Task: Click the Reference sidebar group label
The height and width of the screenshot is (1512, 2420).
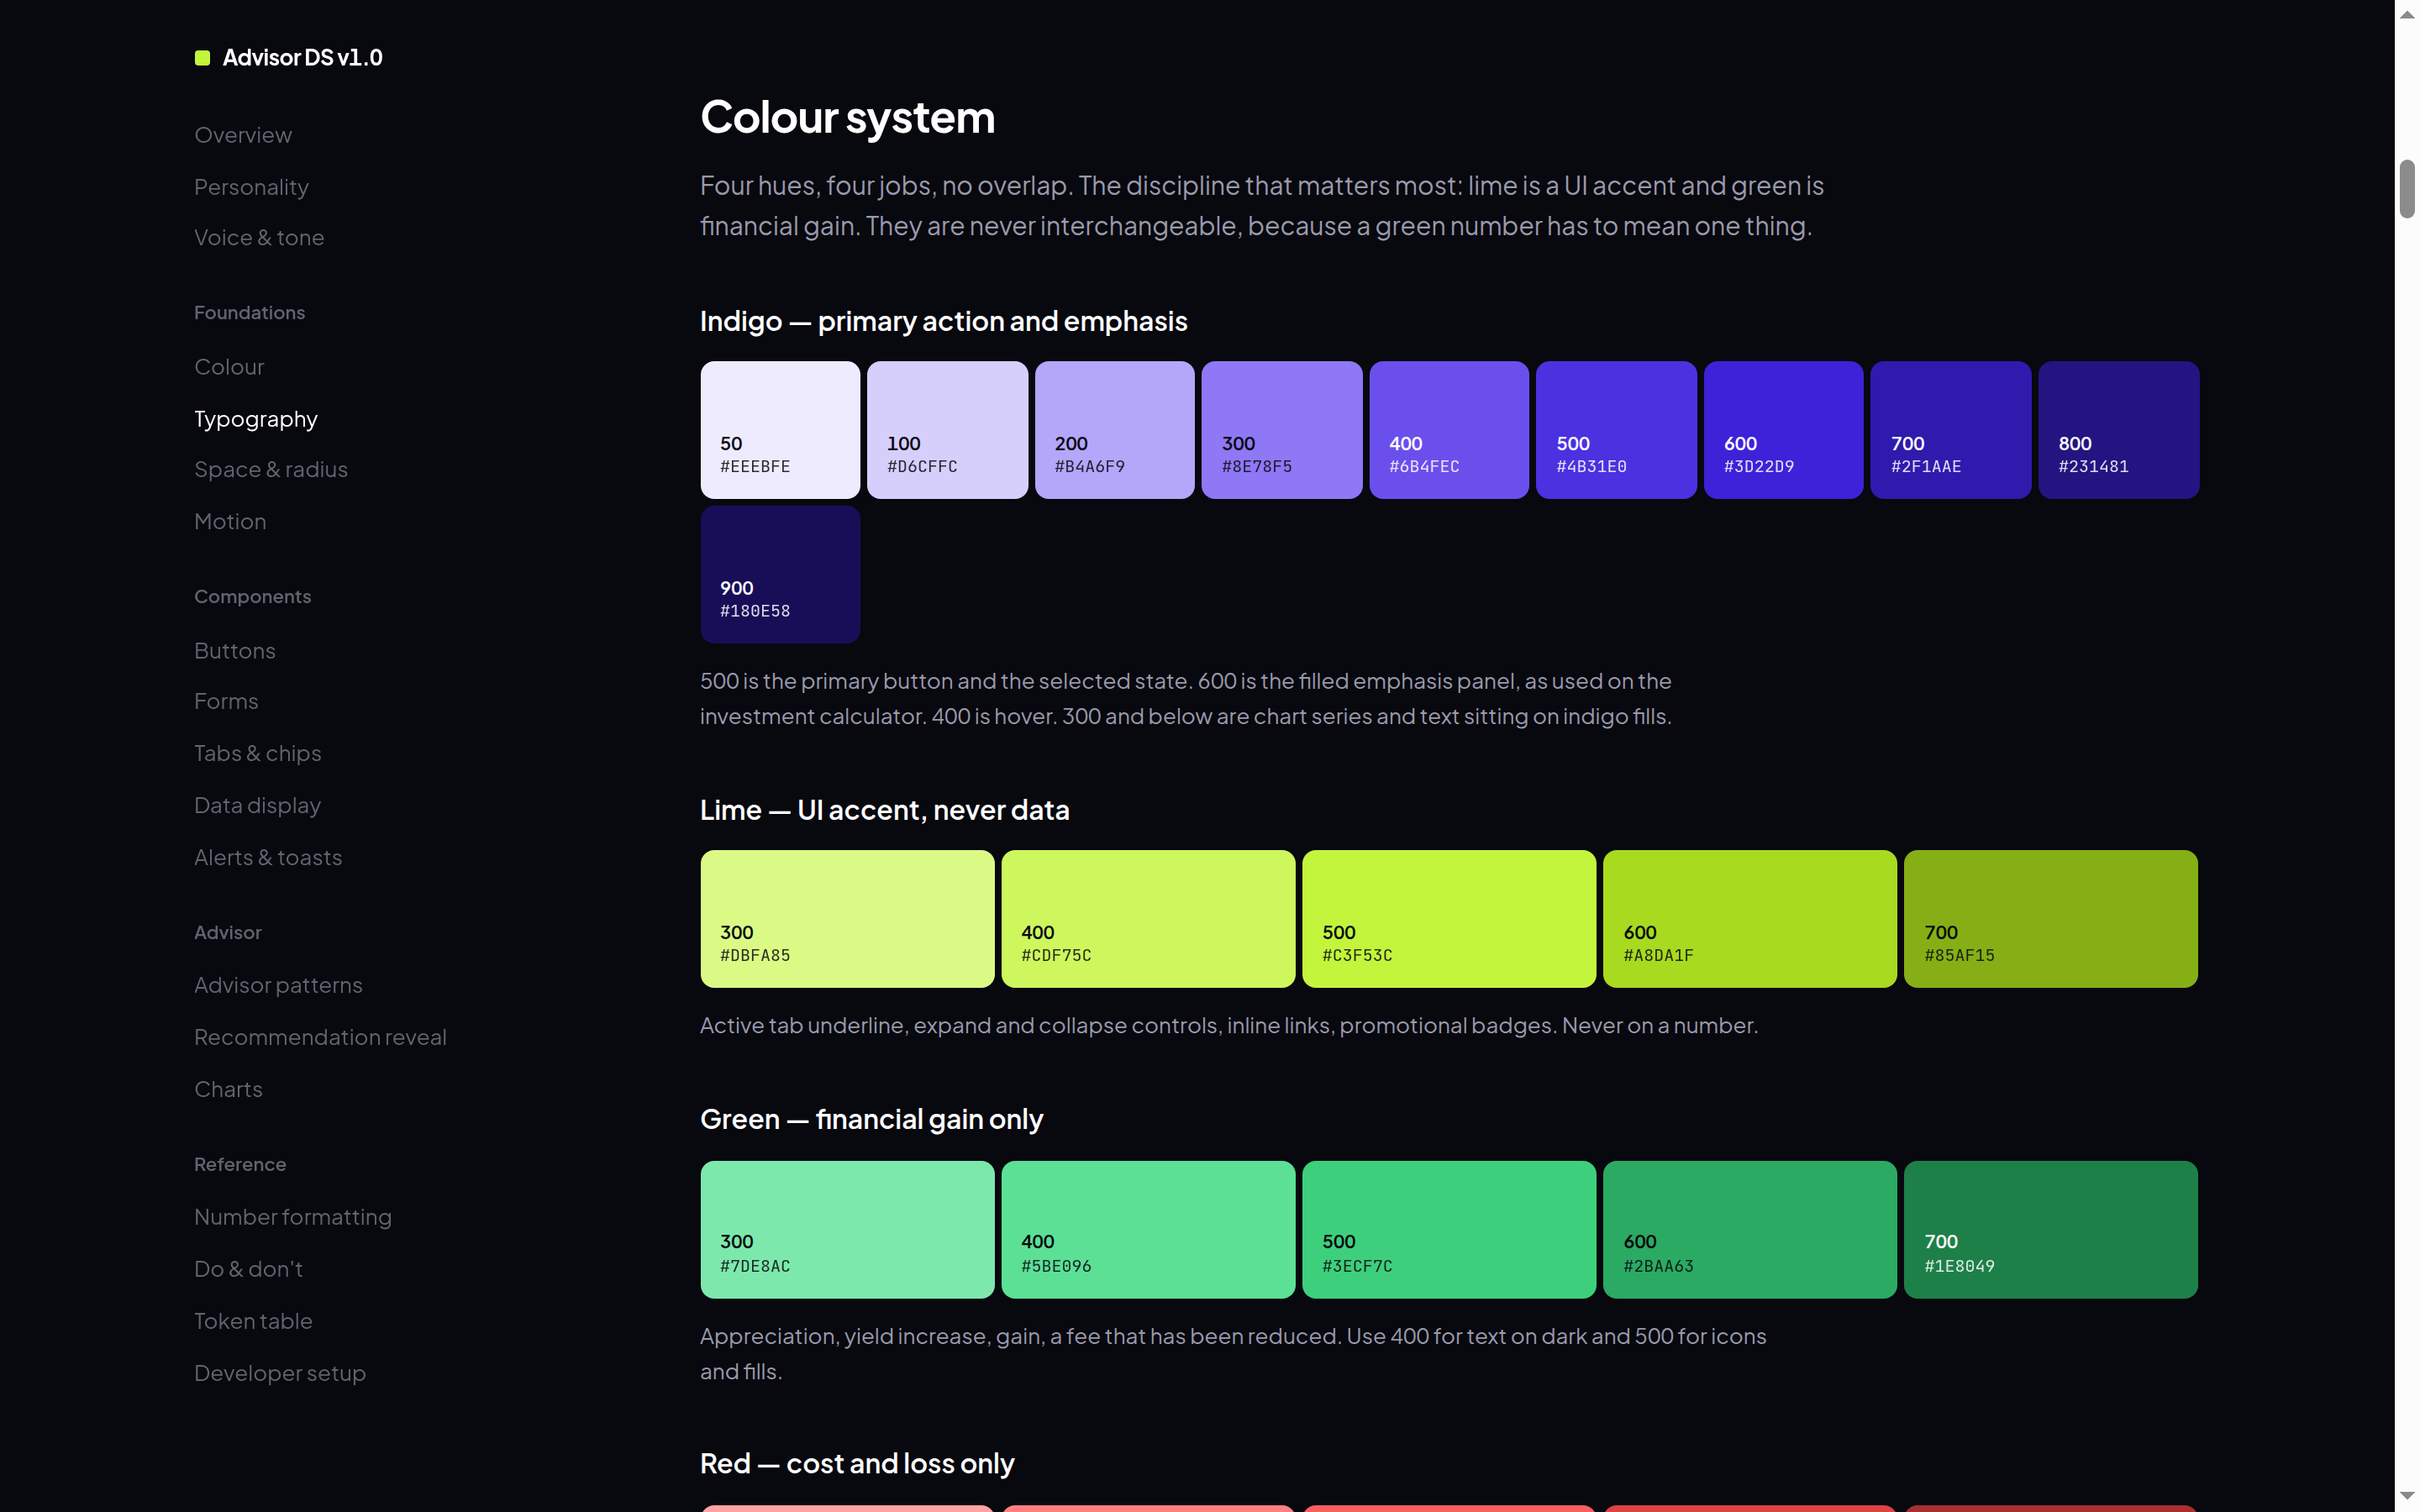Action: coord(240,1165)
